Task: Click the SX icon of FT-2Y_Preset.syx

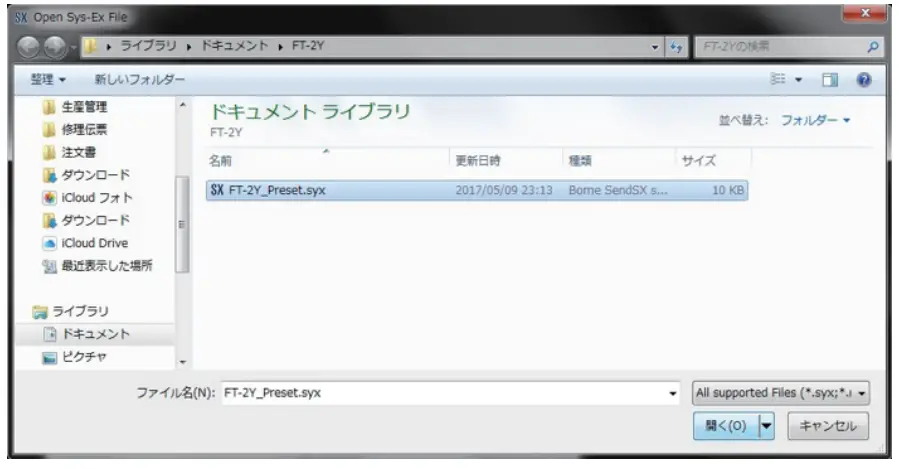Action: click(x=217, y=190)
